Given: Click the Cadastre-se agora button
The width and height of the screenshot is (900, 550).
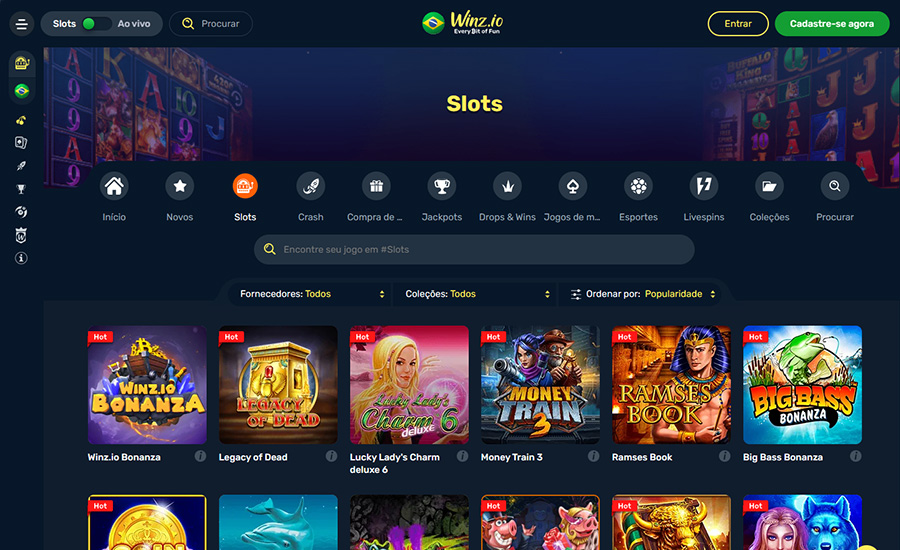Looking at the screenshot, I should tap(832, 24).
